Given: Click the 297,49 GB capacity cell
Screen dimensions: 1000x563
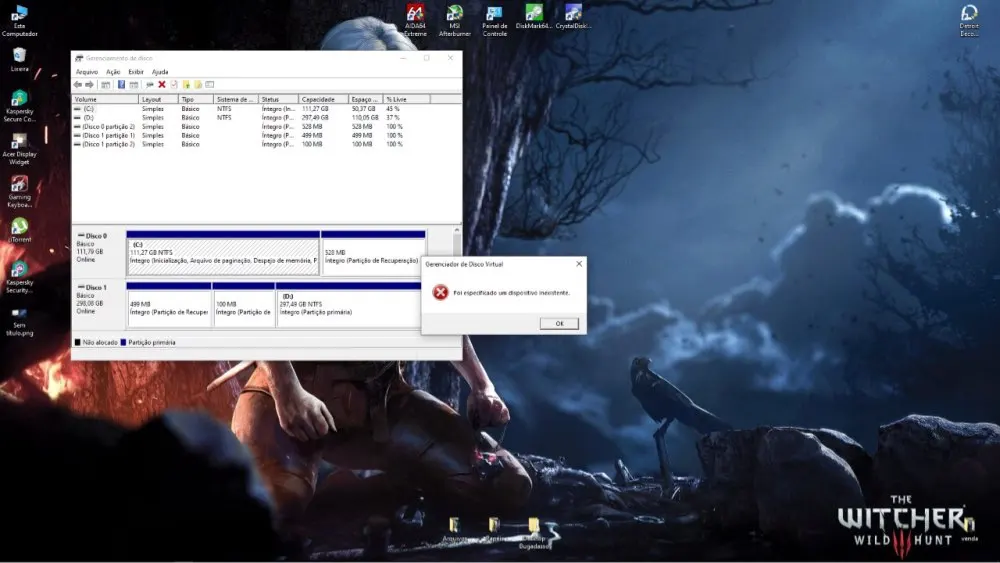Looking at the screenshot, I should 315,118.
